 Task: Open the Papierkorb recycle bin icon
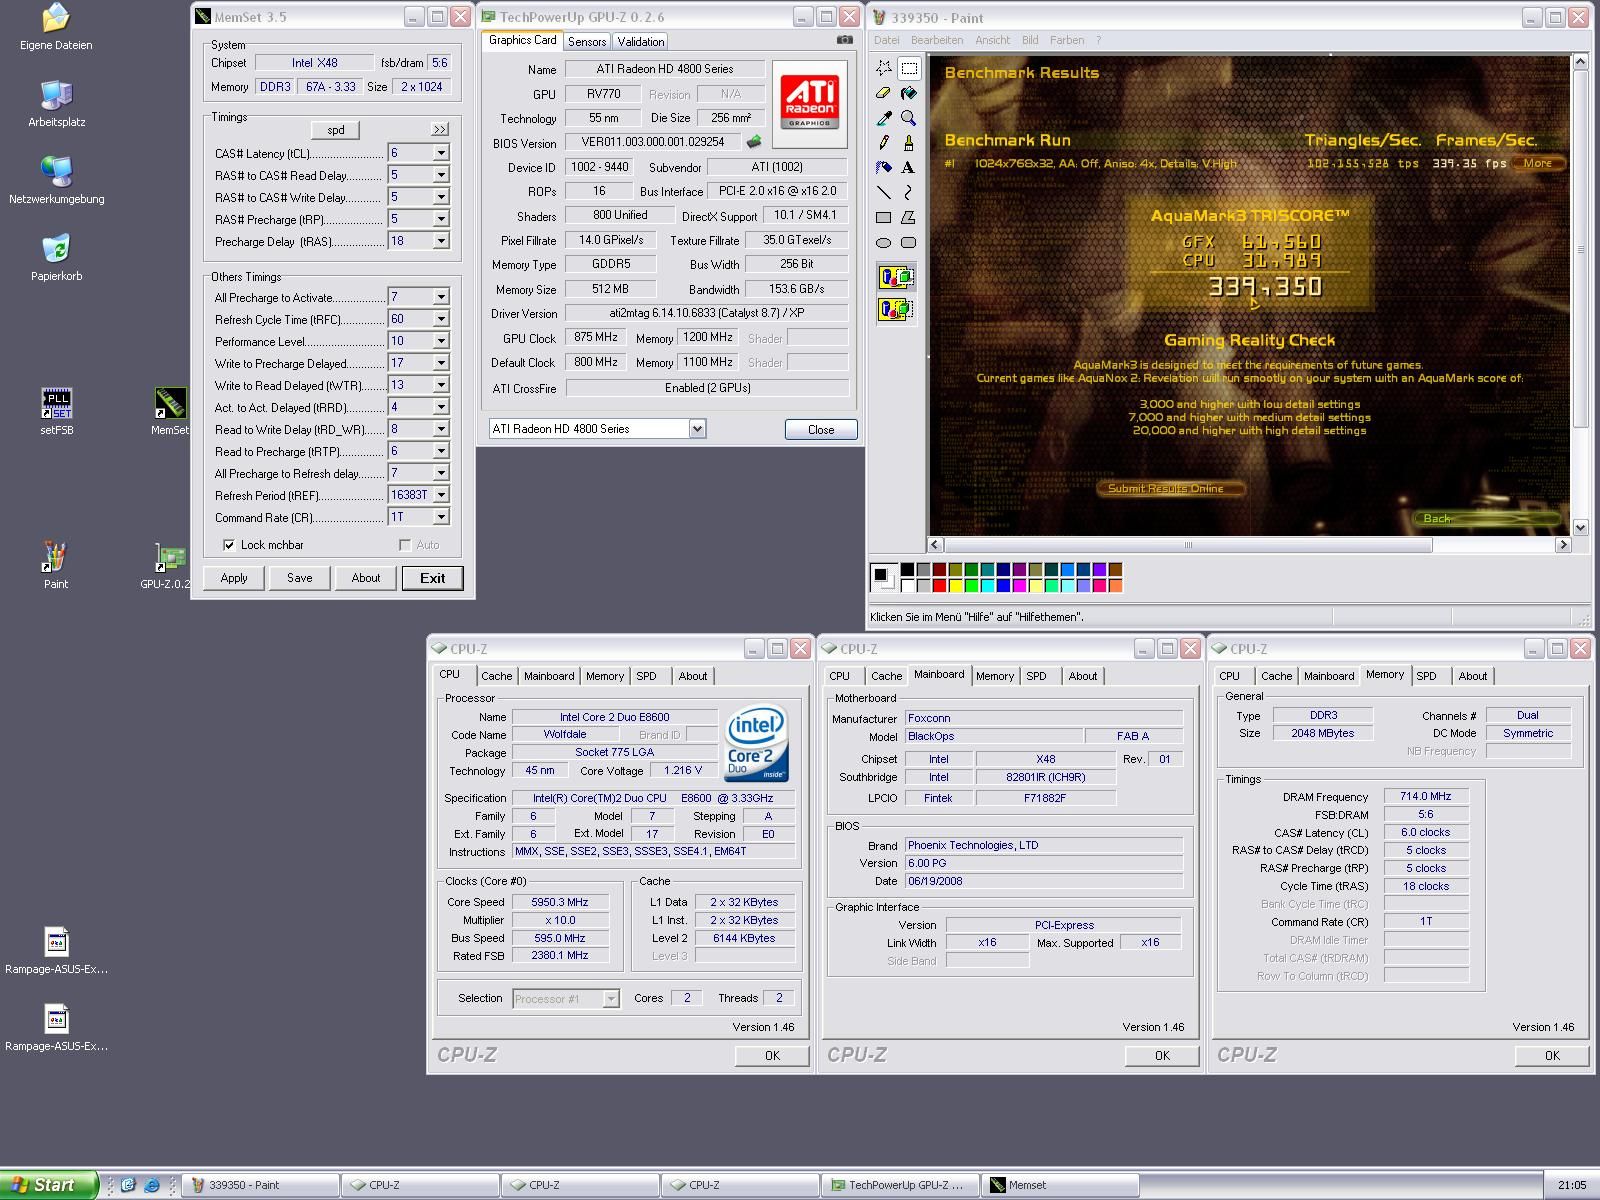tap(56, 257)
